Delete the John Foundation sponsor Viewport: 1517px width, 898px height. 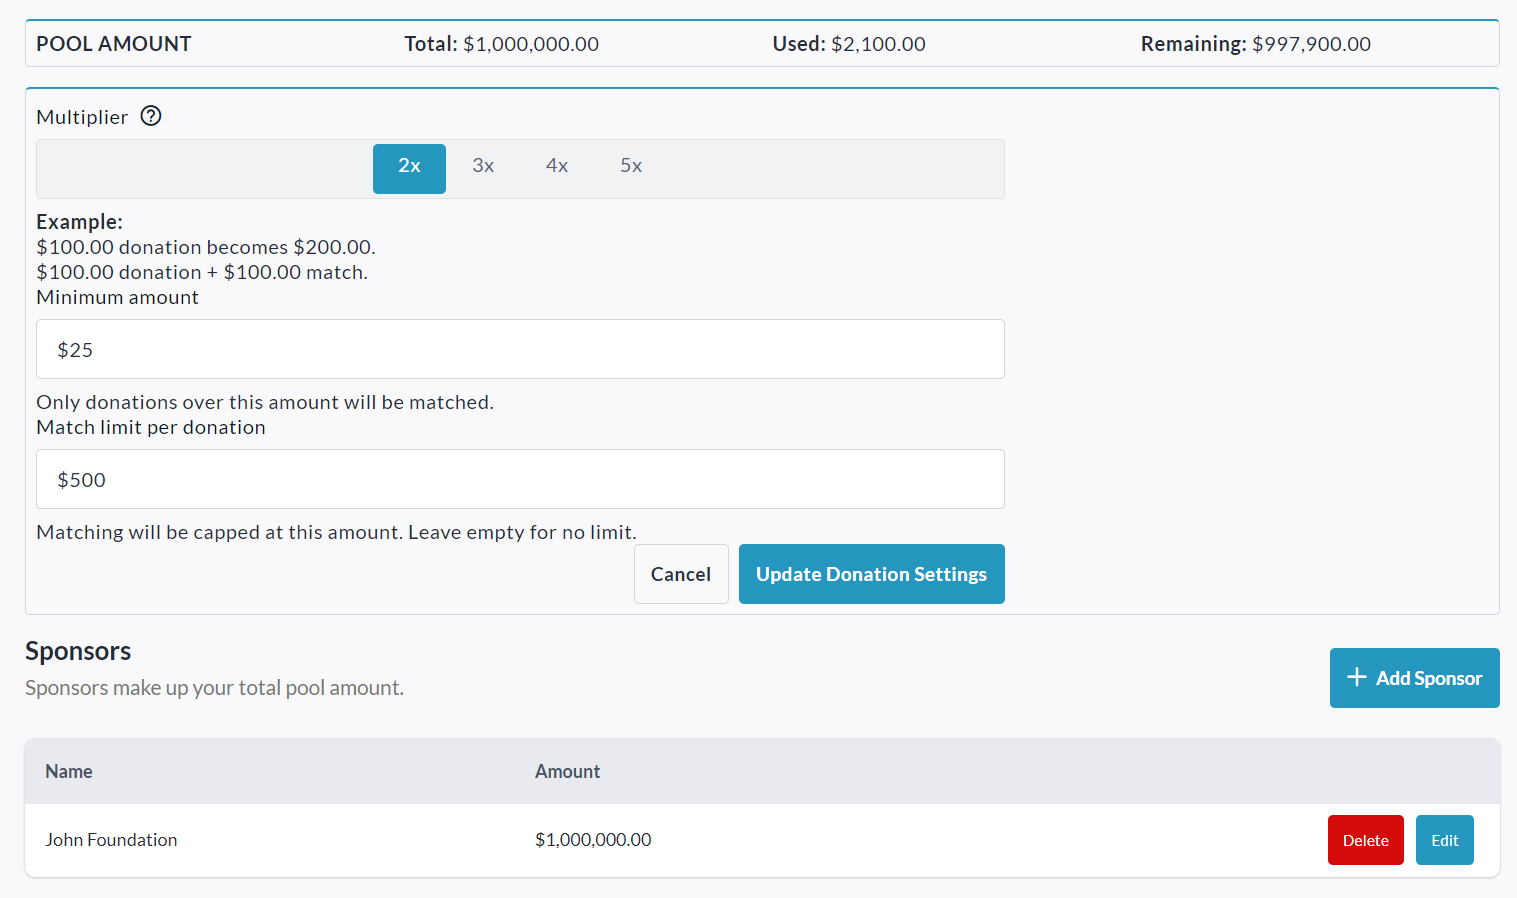[x=1365, y=840]
